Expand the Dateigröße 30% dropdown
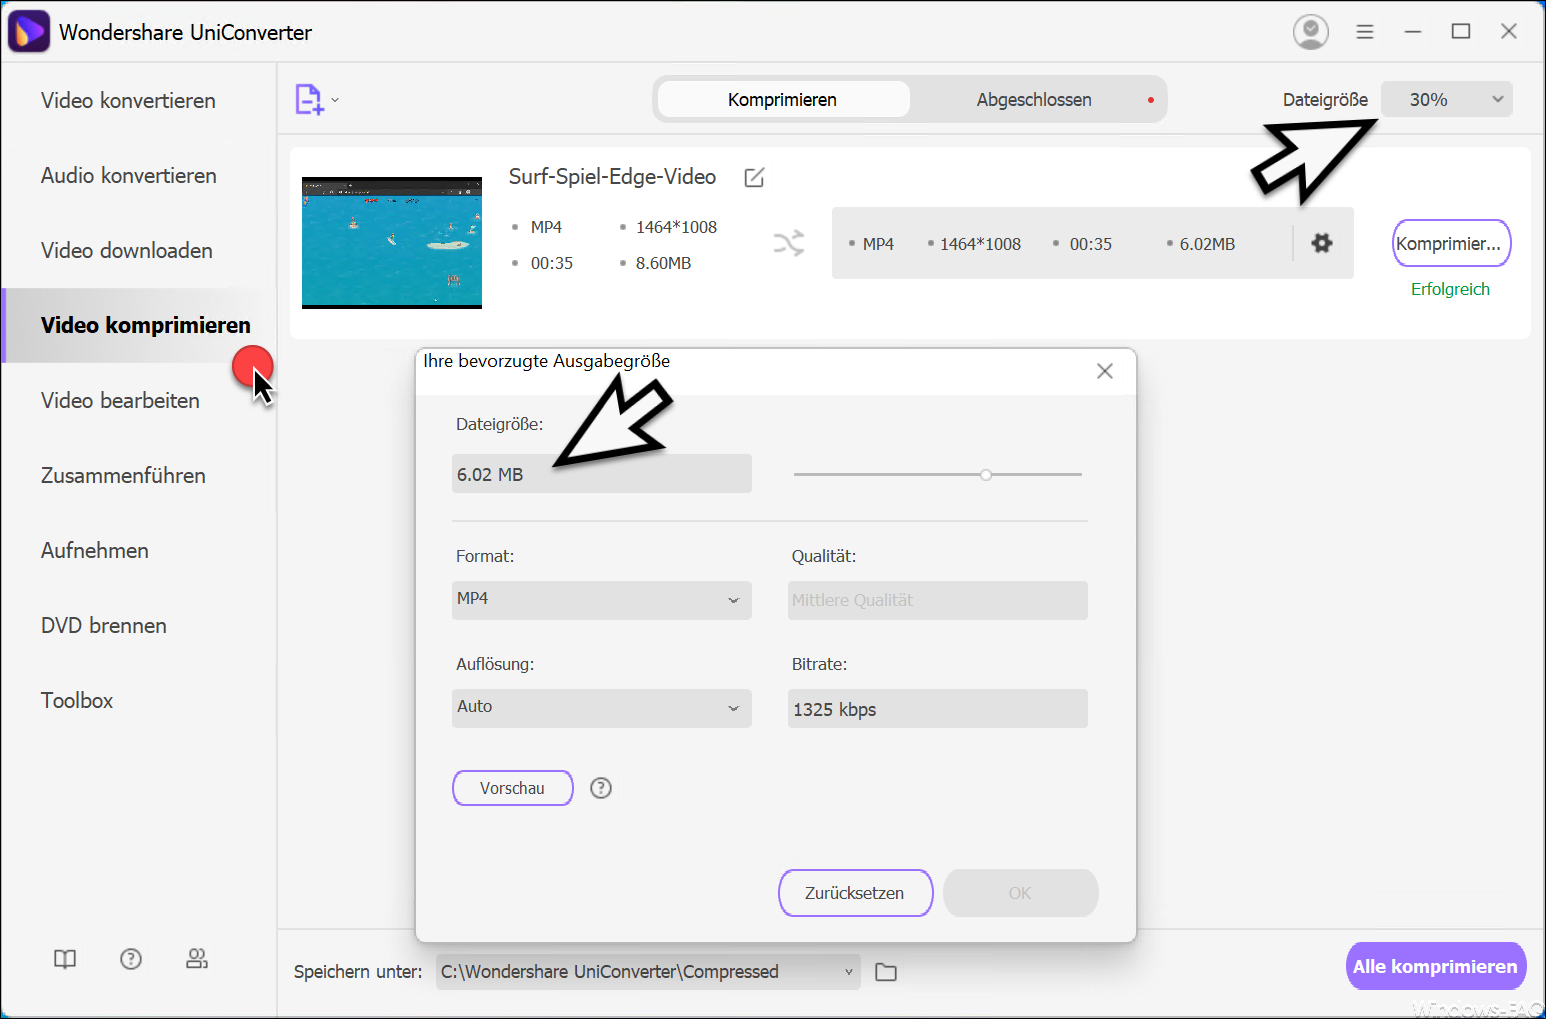The width and height of the screenshot is (1546, 1019). [1447, 99]
